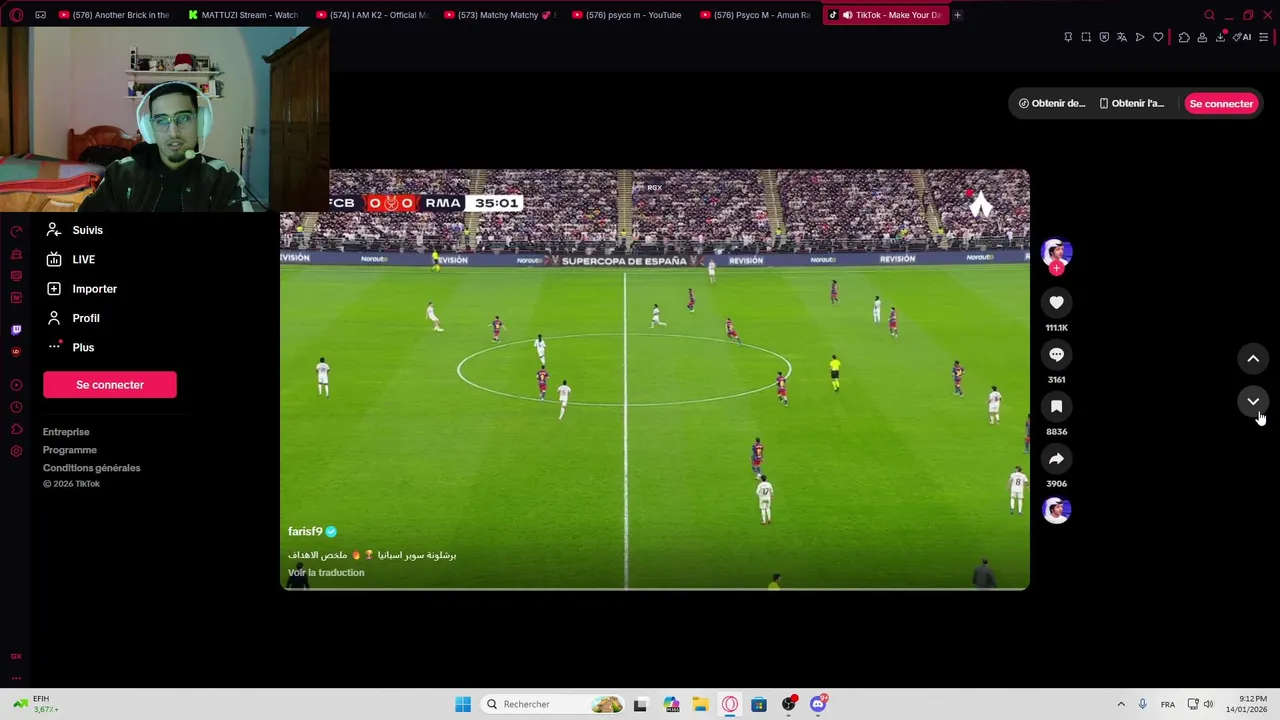Open the history clock sidebar icon
This screenshot has height=720, width=1280.
16,407
